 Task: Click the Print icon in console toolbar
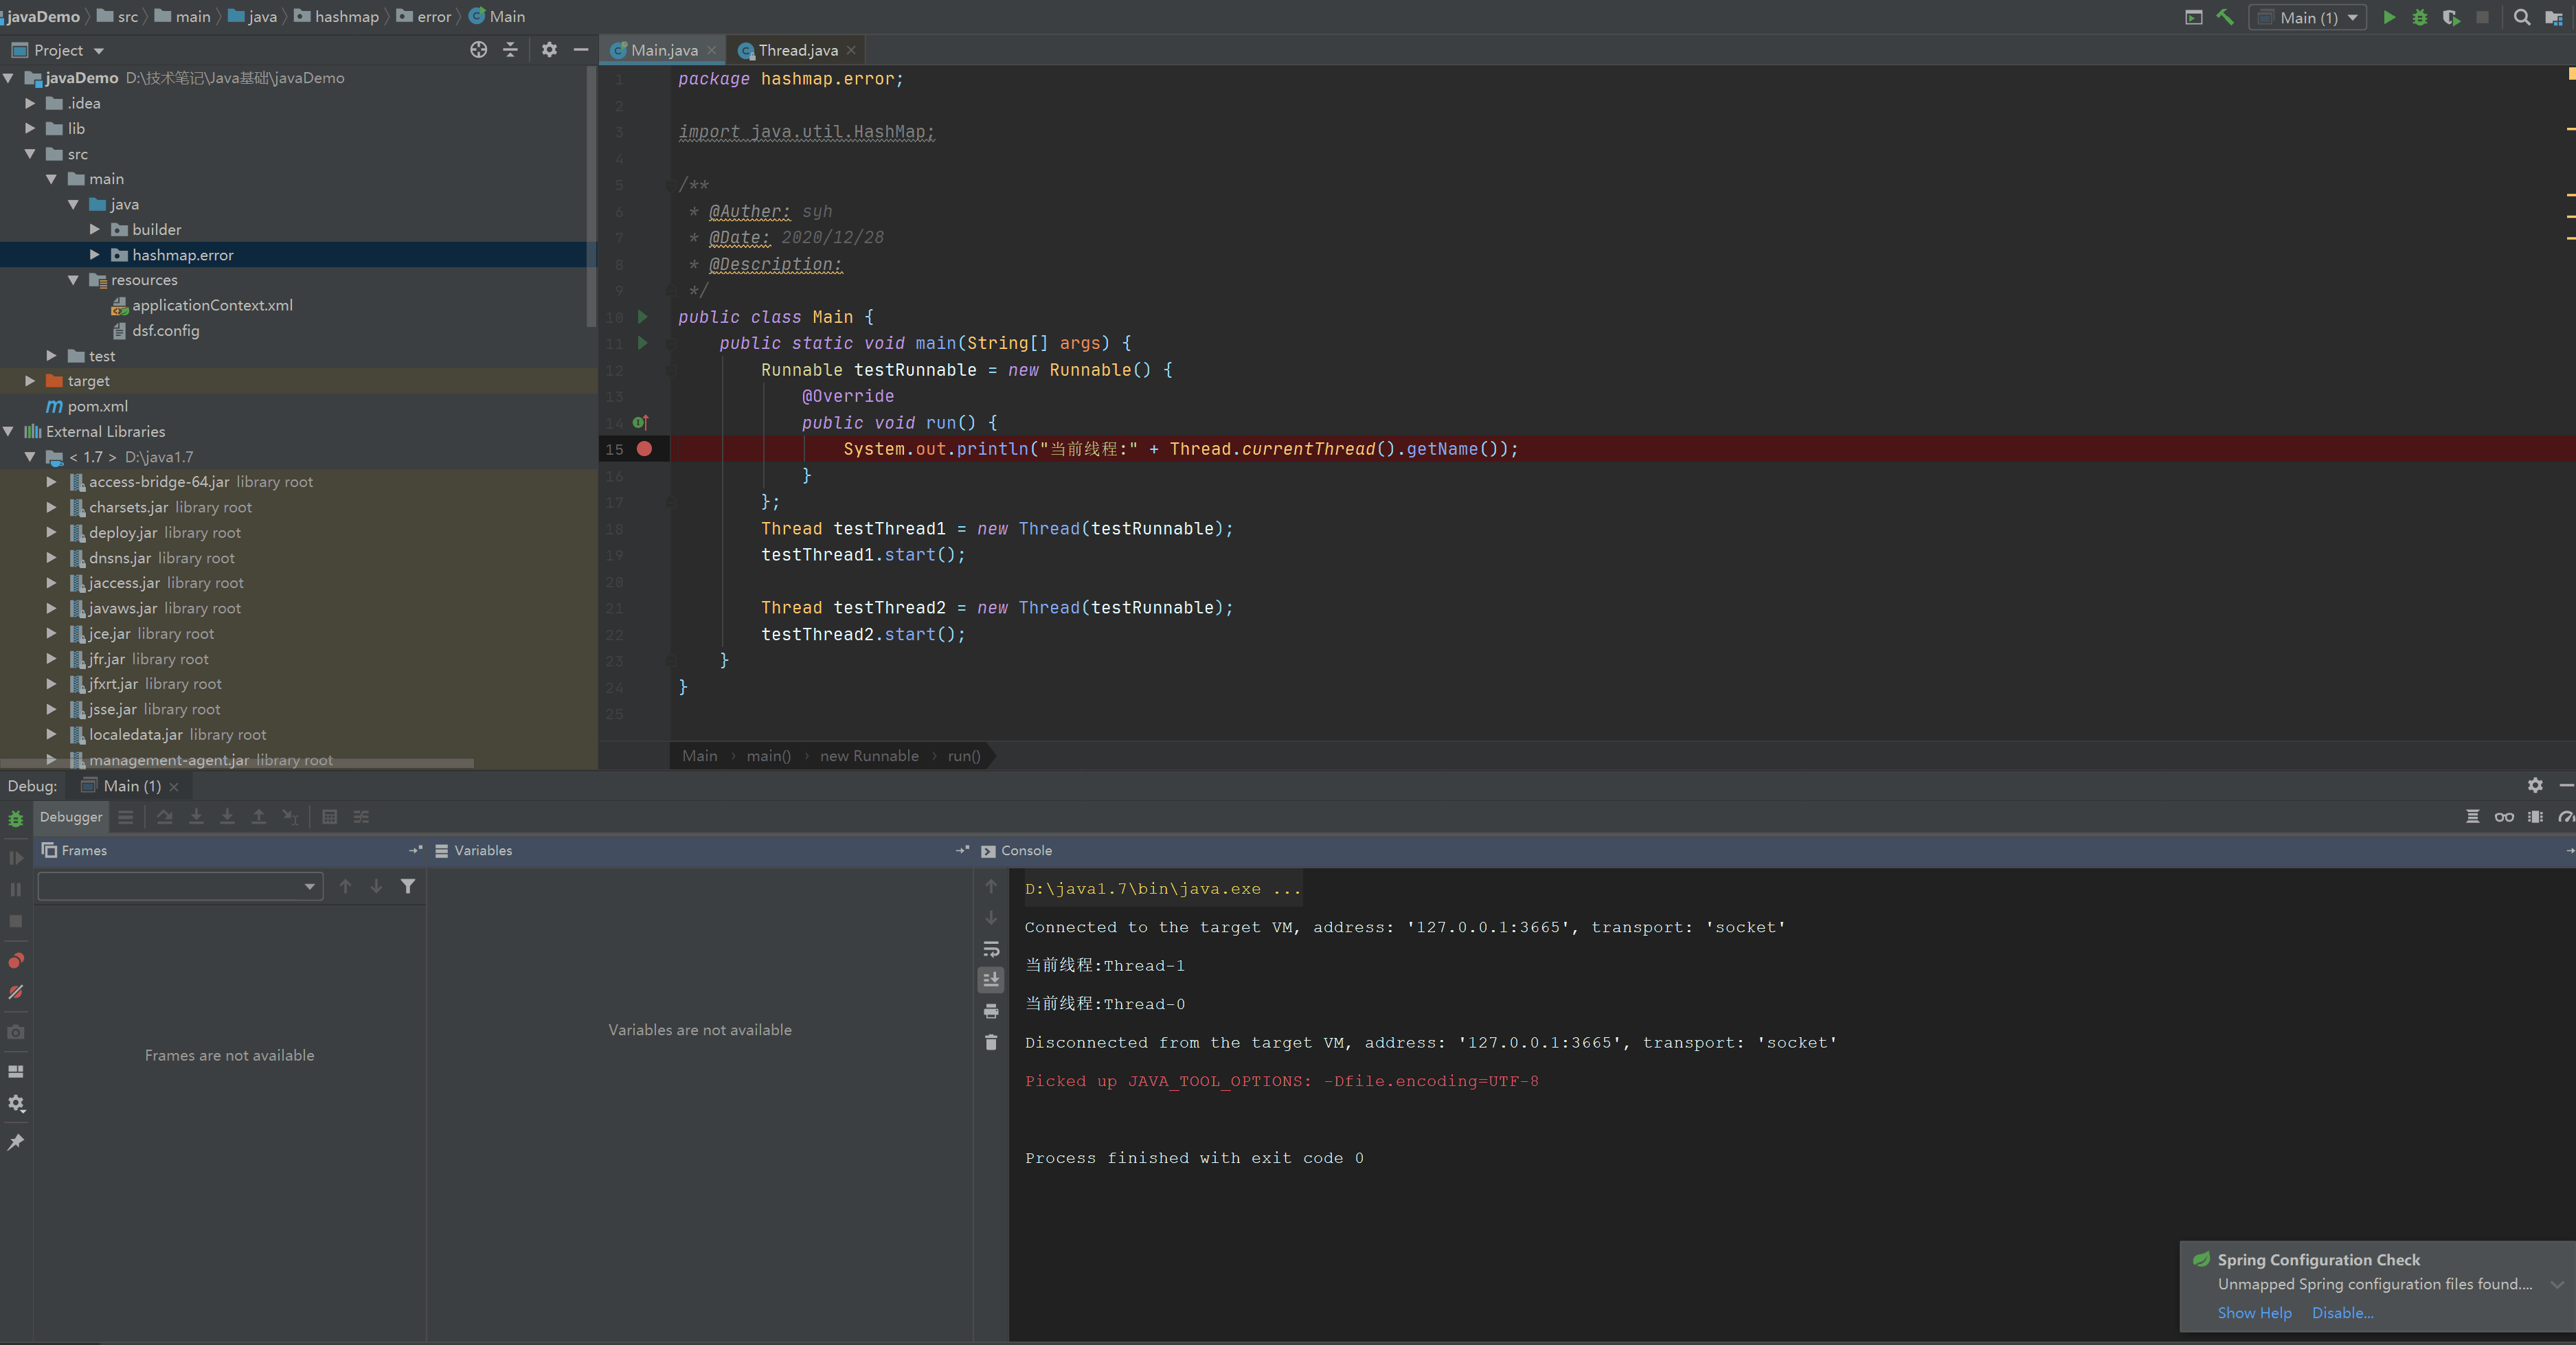point(991,1011)
